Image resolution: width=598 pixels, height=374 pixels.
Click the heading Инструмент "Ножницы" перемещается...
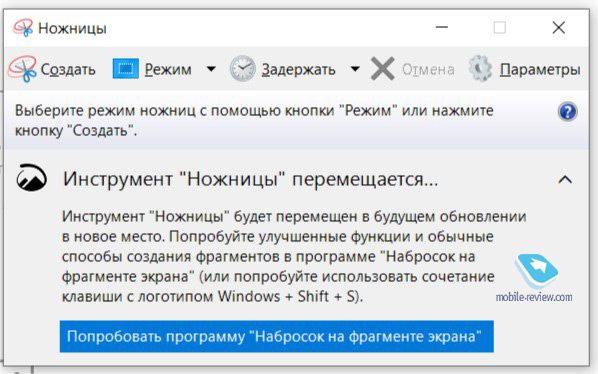(x=251, y=179)
